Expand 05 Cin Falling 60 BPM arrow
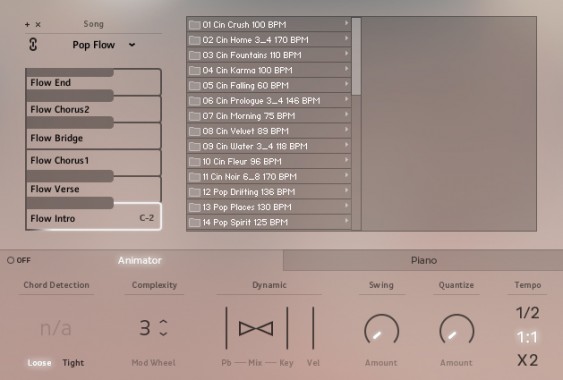 click(346, 84)
